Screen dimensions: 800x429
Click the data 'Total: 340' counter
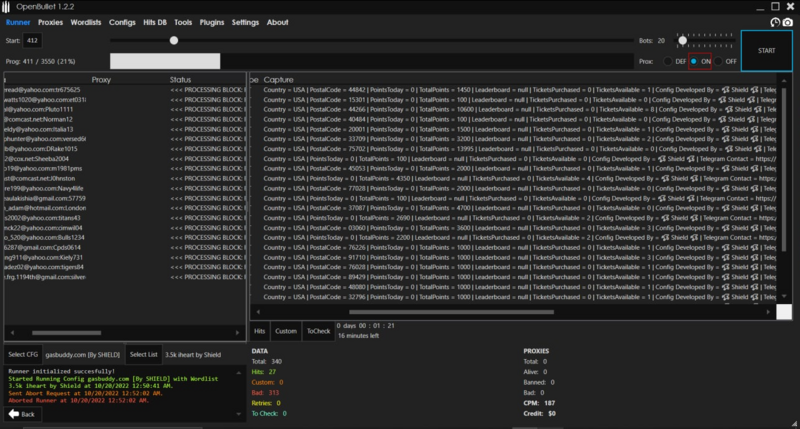pos(267,361)
